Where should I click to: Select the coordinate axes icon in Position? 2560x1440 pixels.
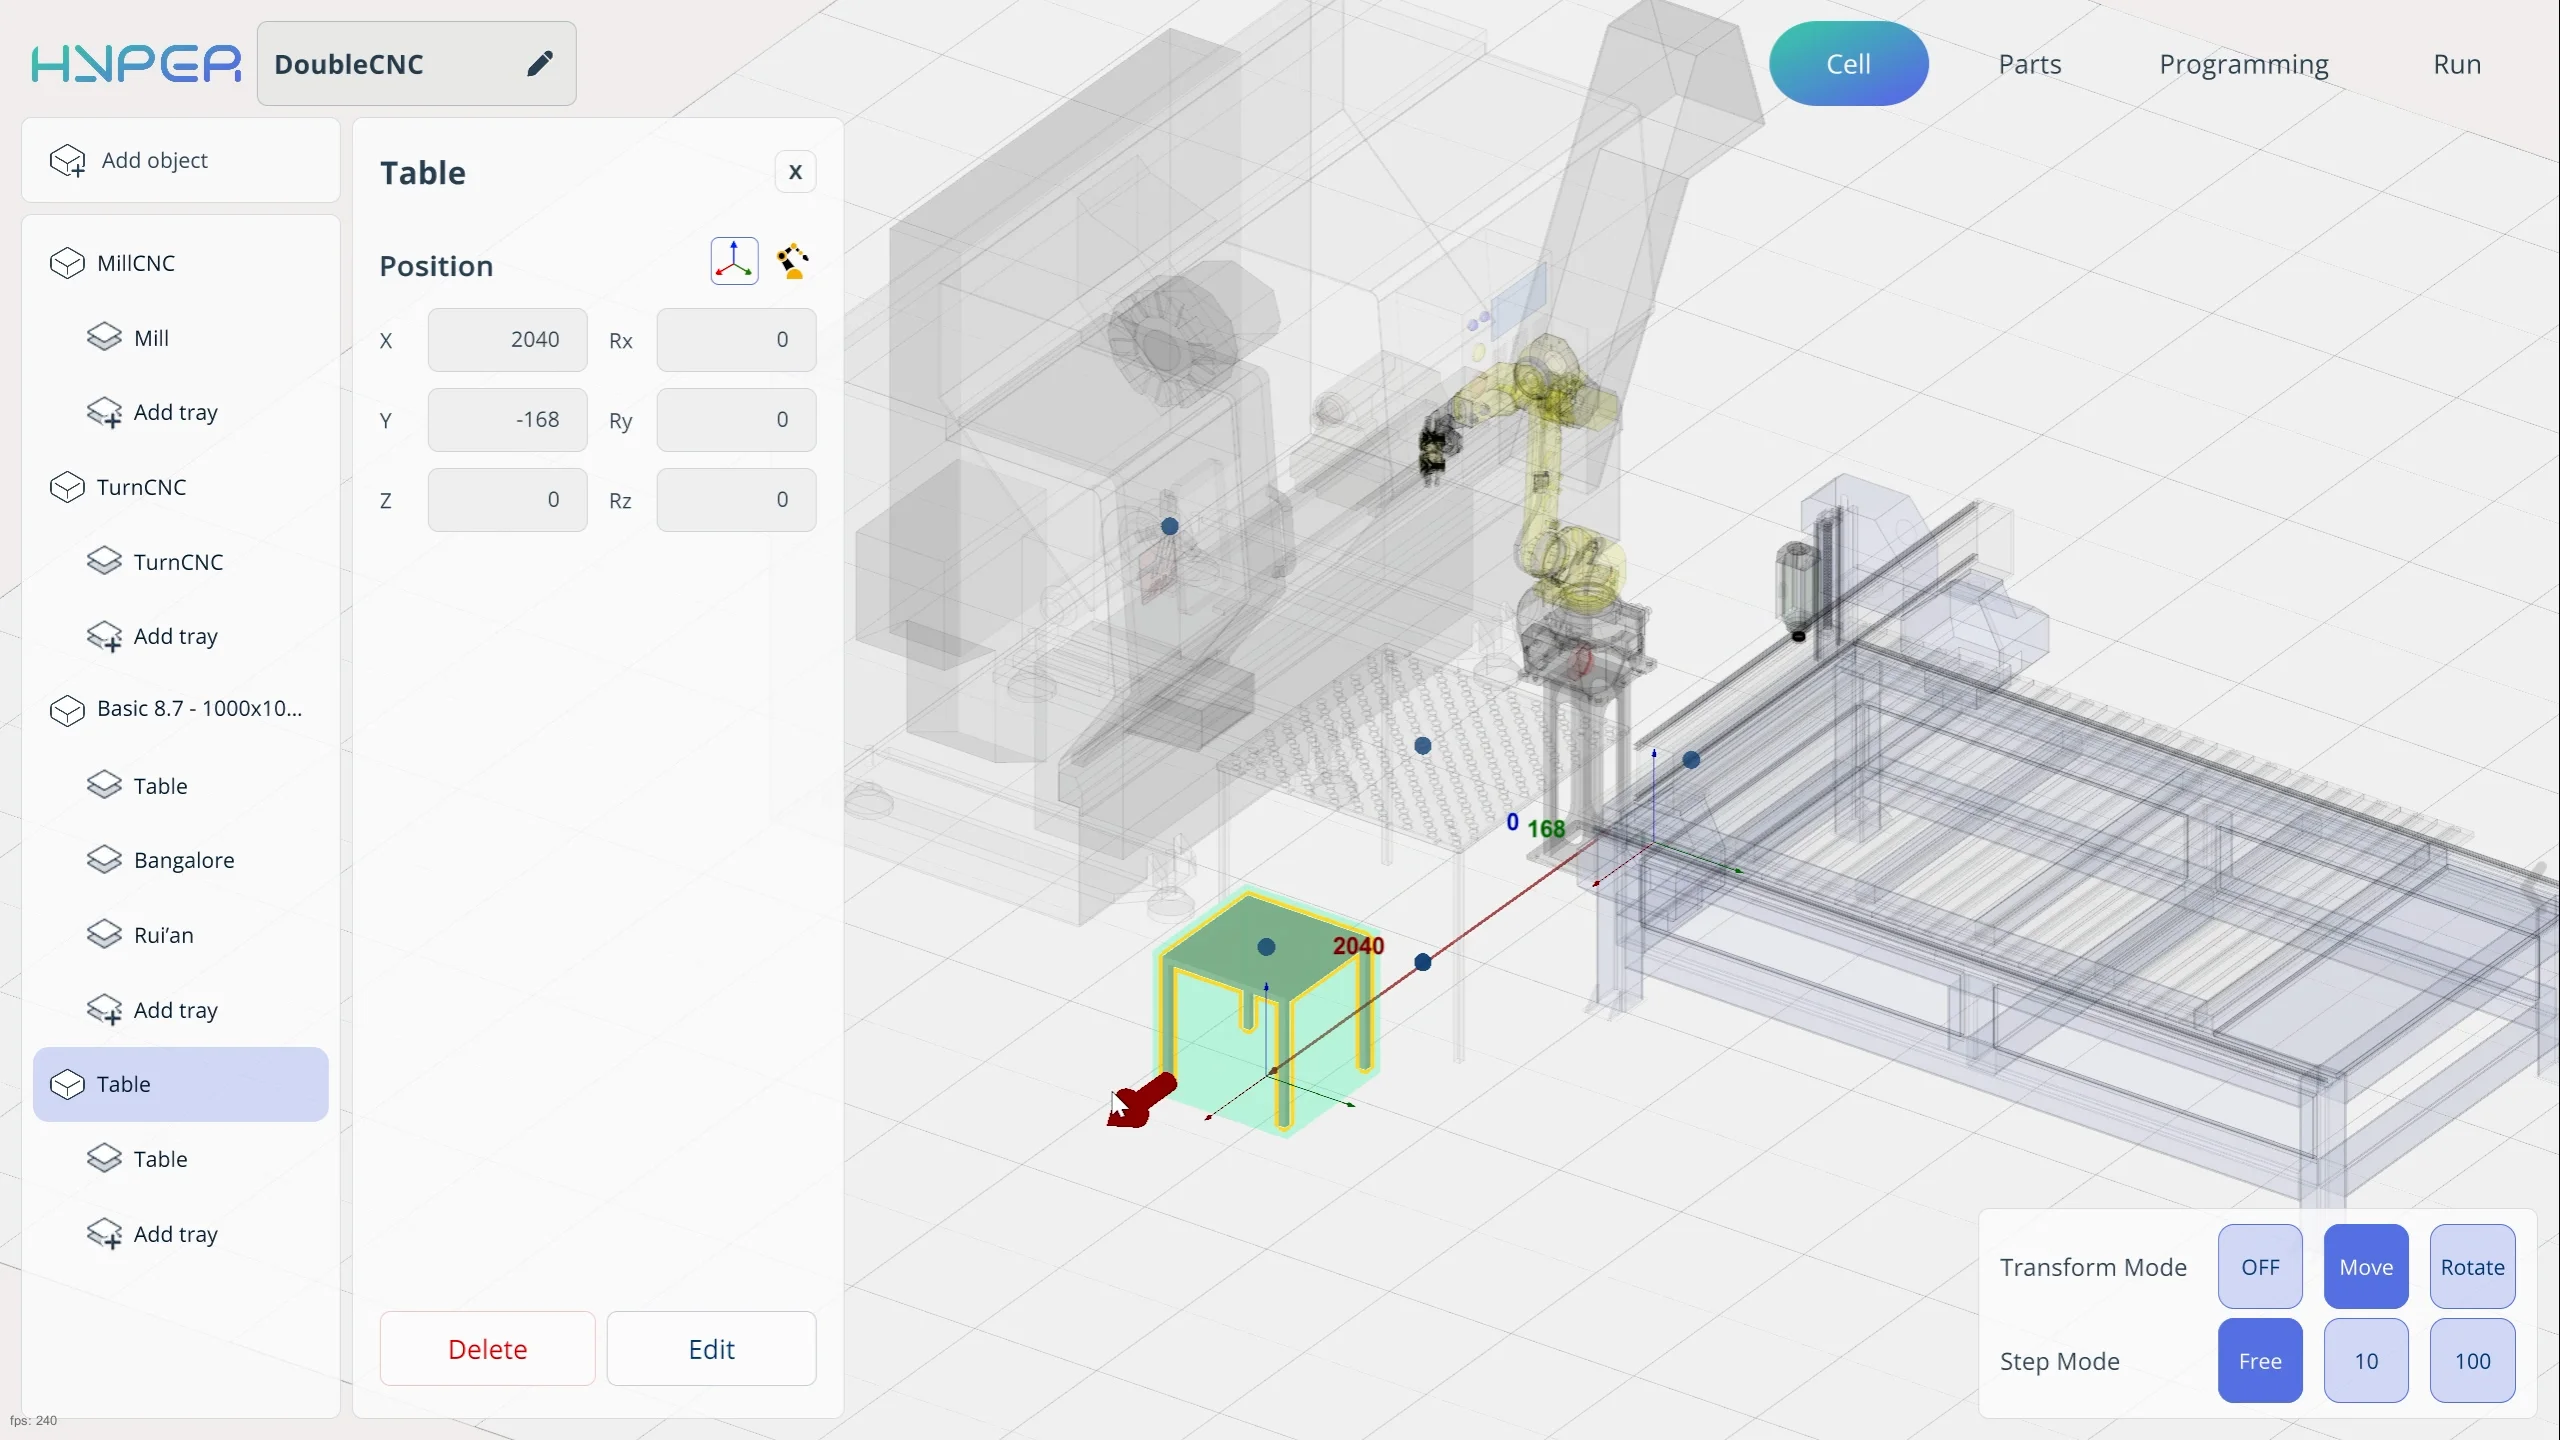point(734,262)
